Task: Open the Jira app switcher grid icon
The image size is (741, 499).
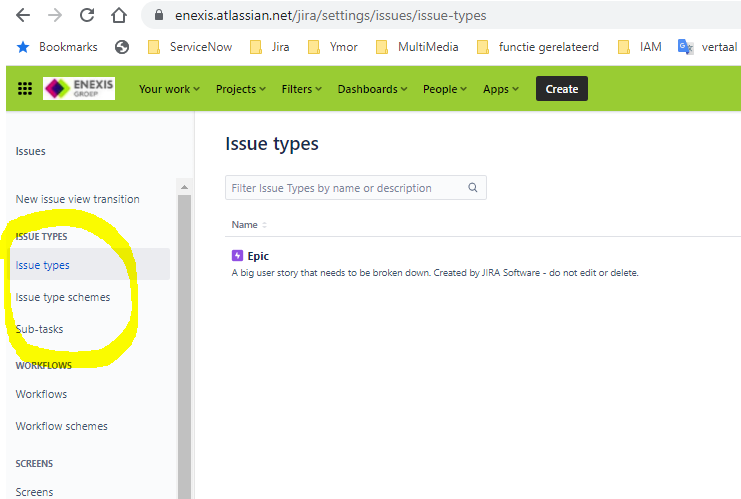Action: point(25,88)
